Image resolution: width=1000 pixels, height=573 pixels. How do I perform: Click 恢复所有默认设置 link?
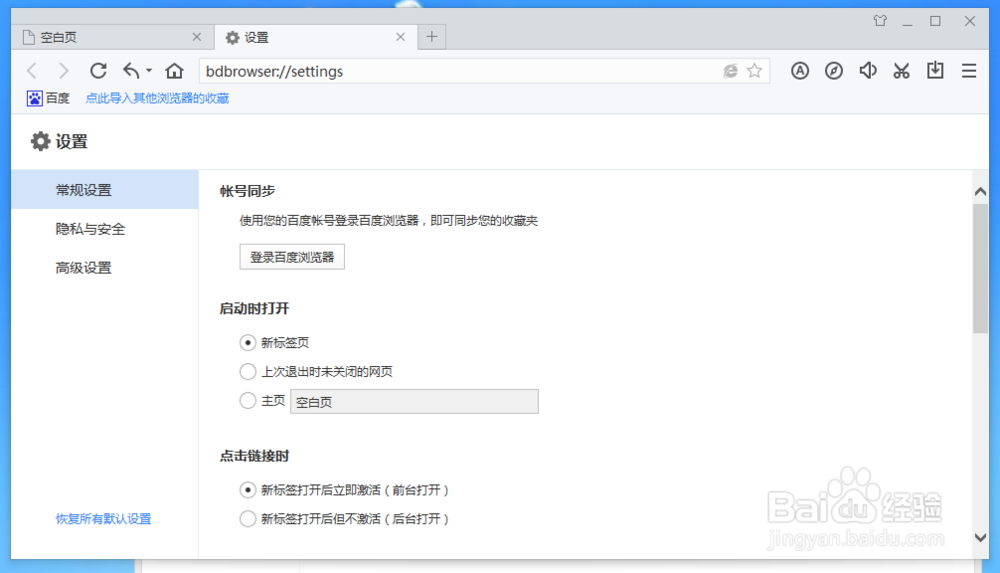click(x=103, y=519)
